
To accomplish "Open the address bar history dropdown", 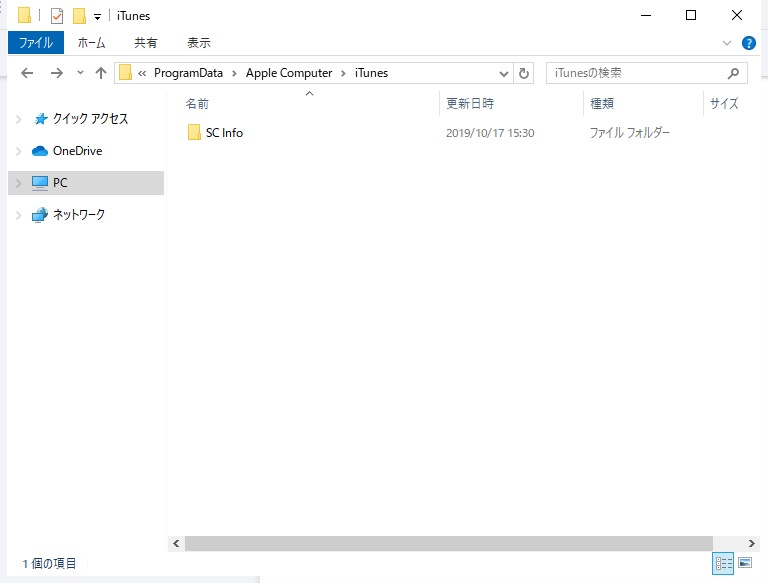I will [x=504, y=73].
